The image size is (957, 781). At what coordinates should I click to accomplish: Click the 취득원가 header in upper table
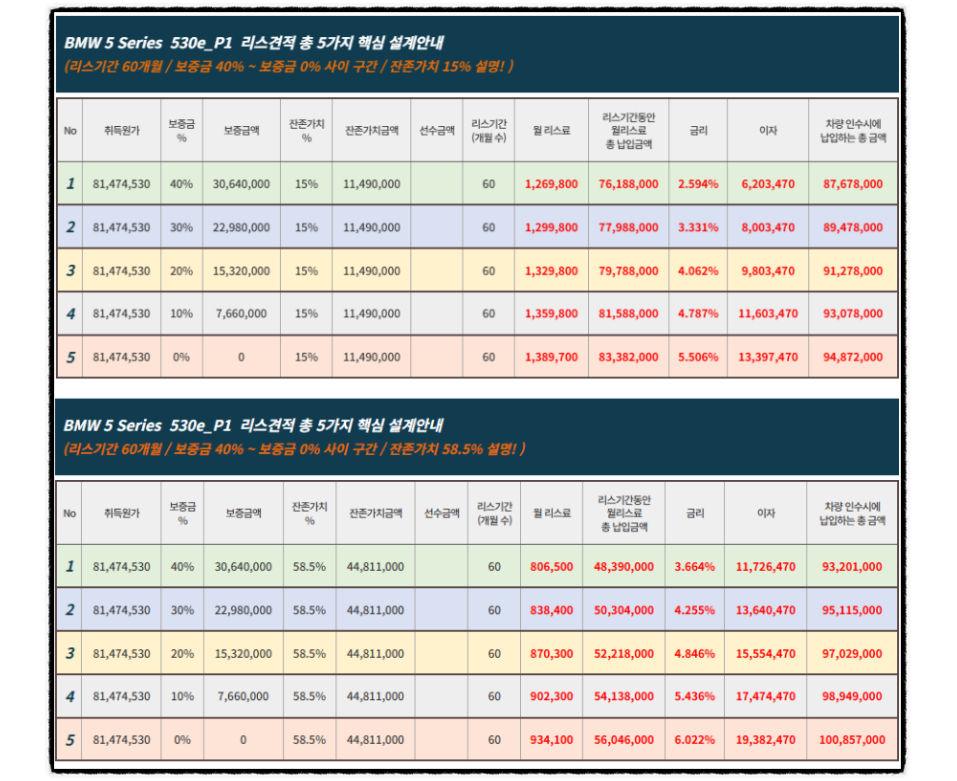tap(121, 130)
